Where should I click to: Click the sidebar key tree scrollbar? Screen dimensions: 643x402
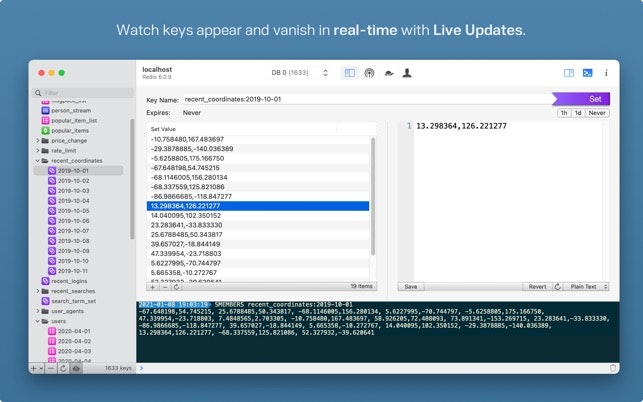pyautogui.click(x=132, y=179)
